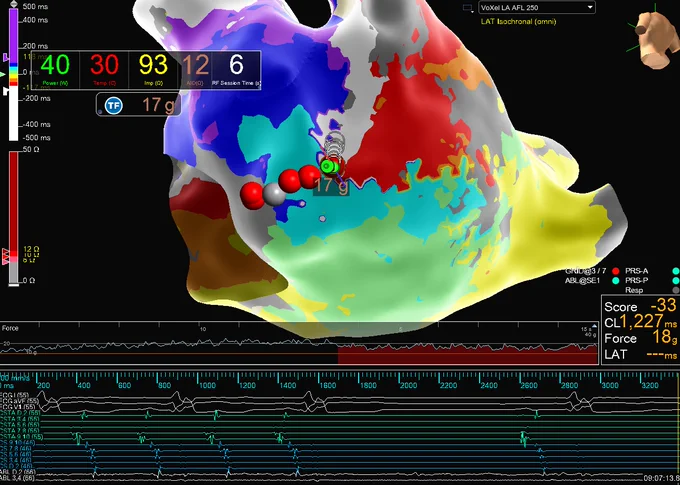Click the ECG aVF channel label
Screen dimensions: 680x485
(20, 402)
